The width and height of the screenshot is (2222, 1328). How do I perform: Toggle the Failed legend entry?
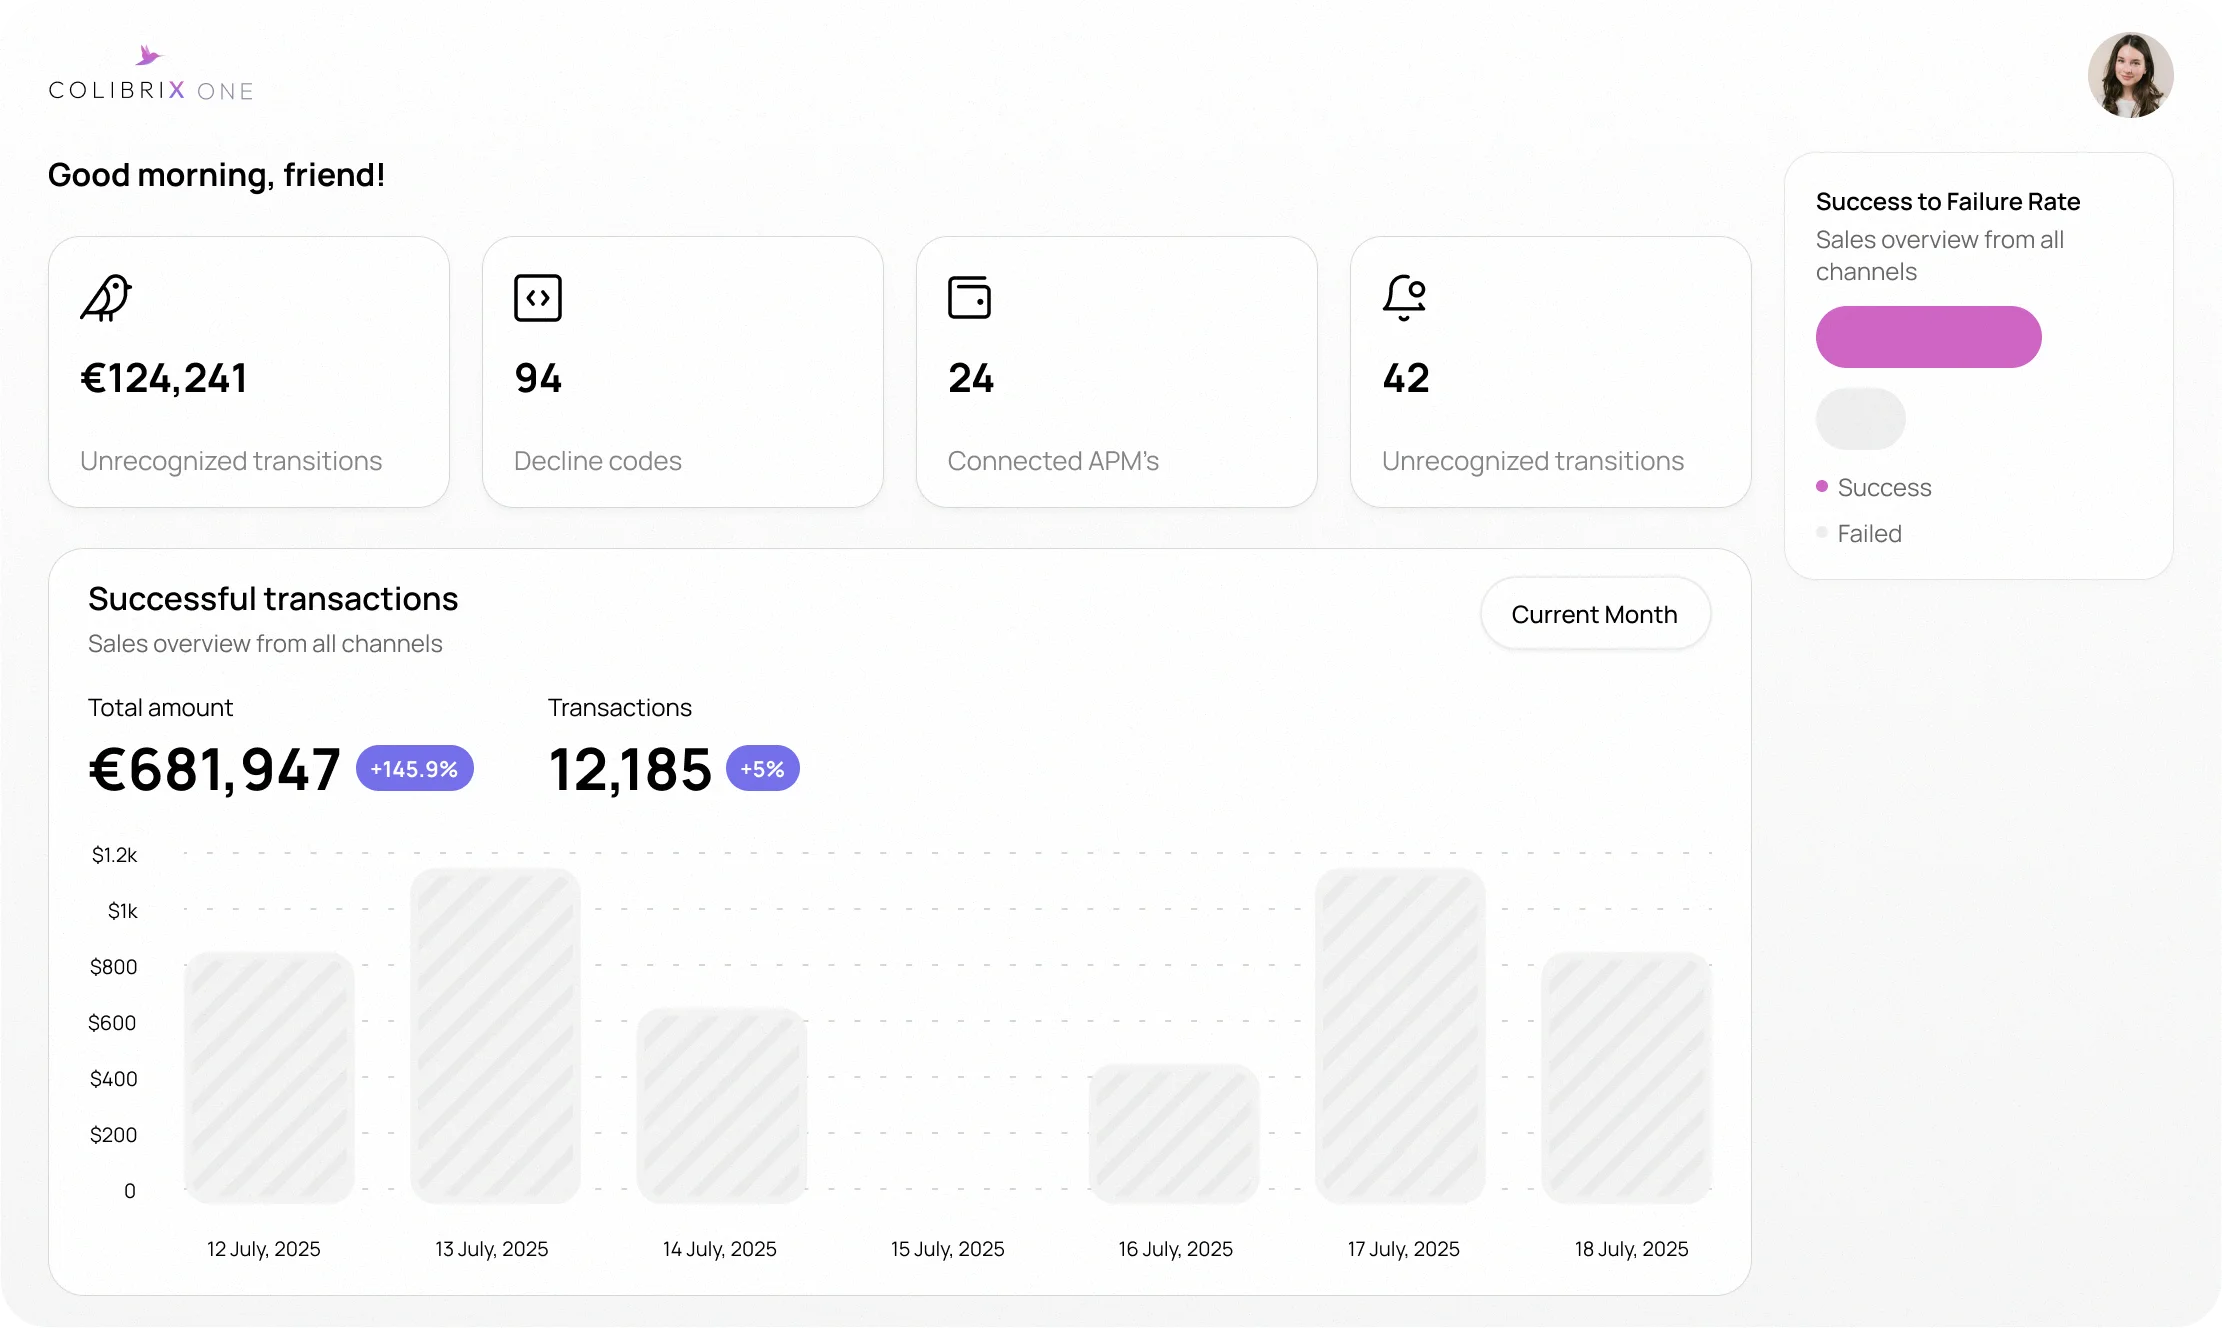(1867, 533)
